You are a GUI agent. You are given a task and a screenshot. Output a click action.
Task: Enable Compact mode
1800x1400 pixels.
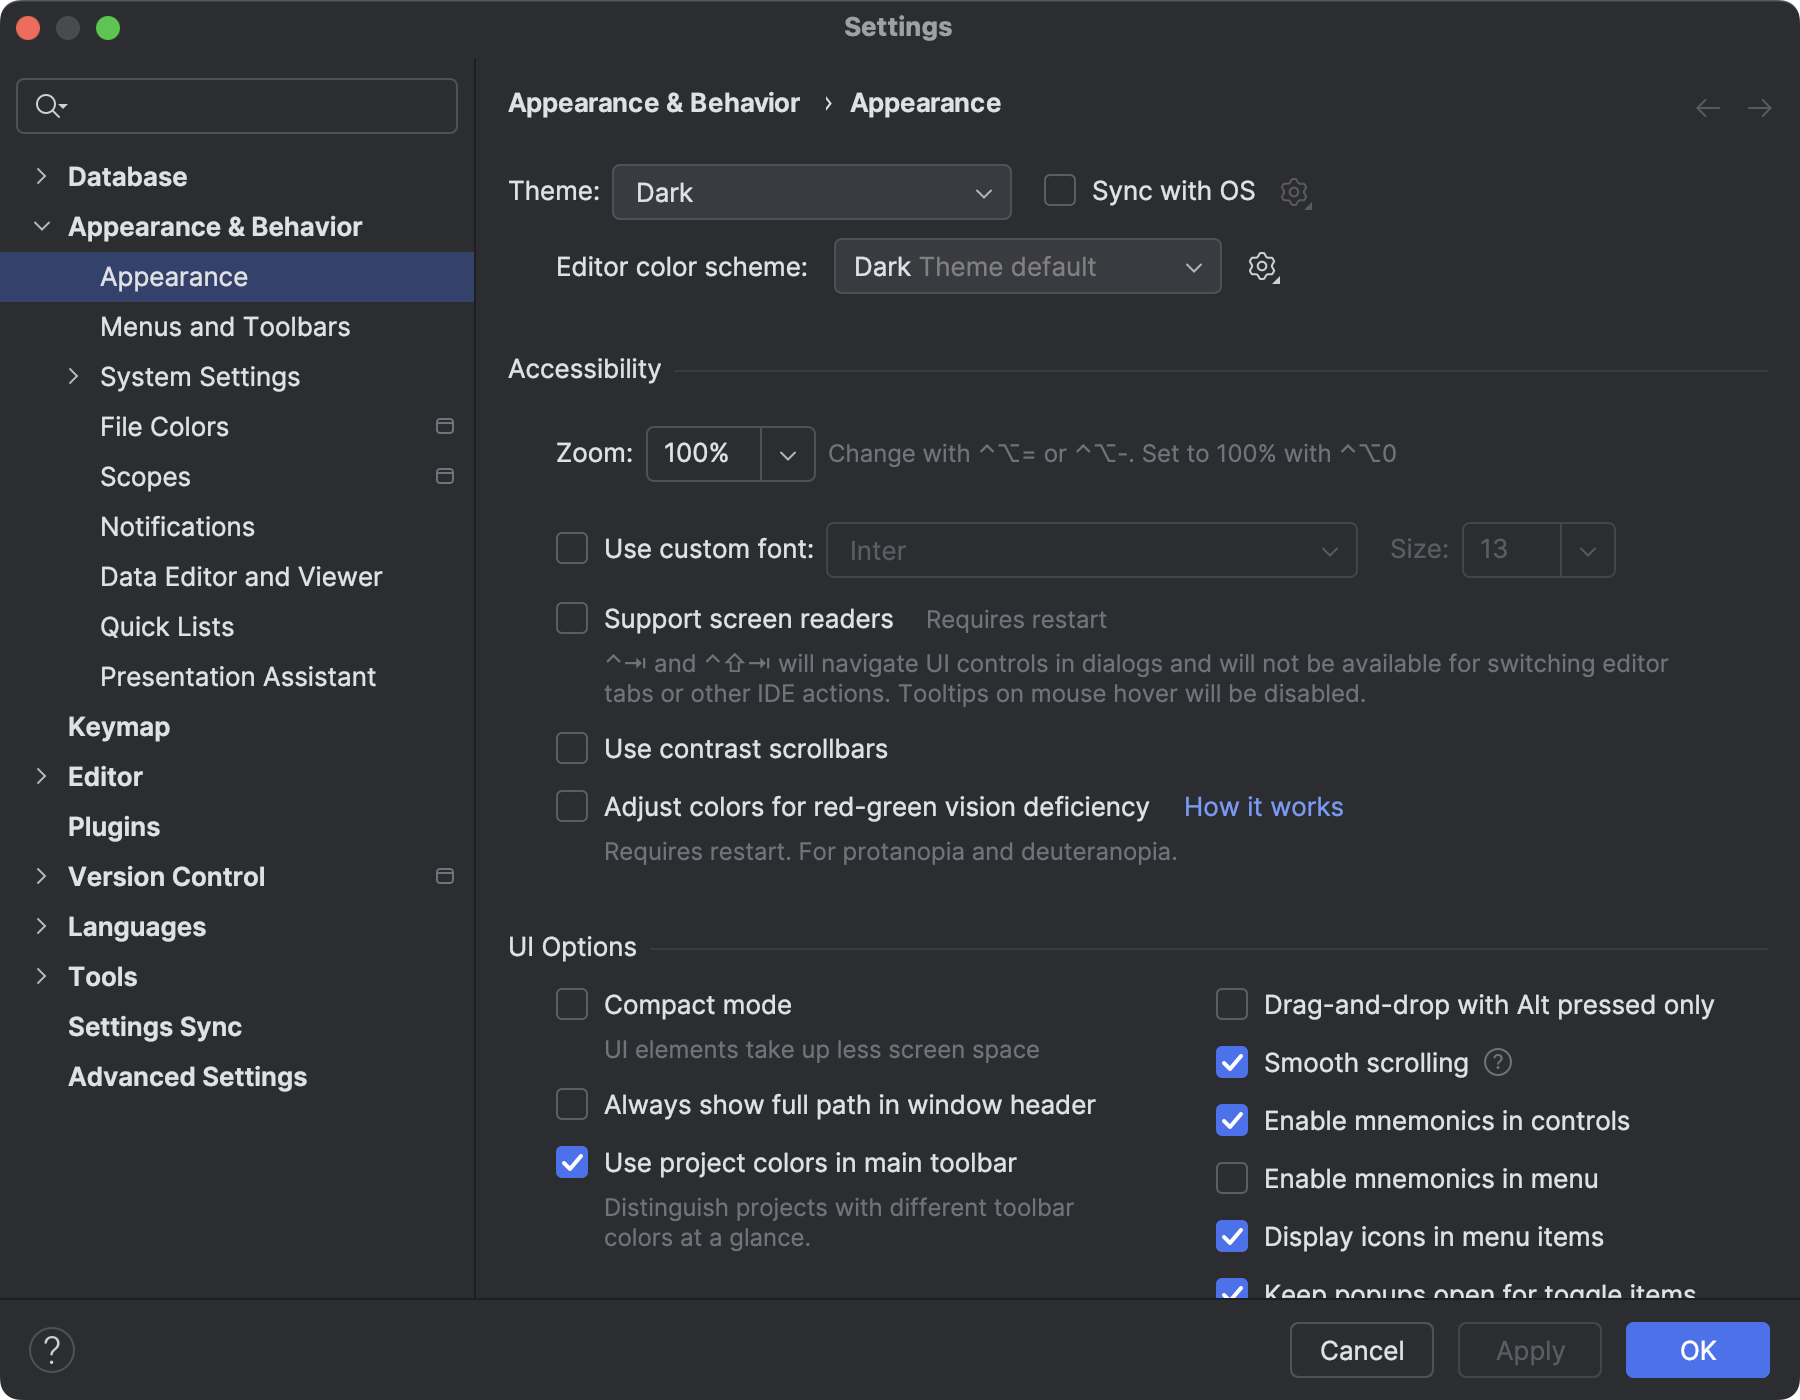pyautogui.click(x=571, y=1004)
